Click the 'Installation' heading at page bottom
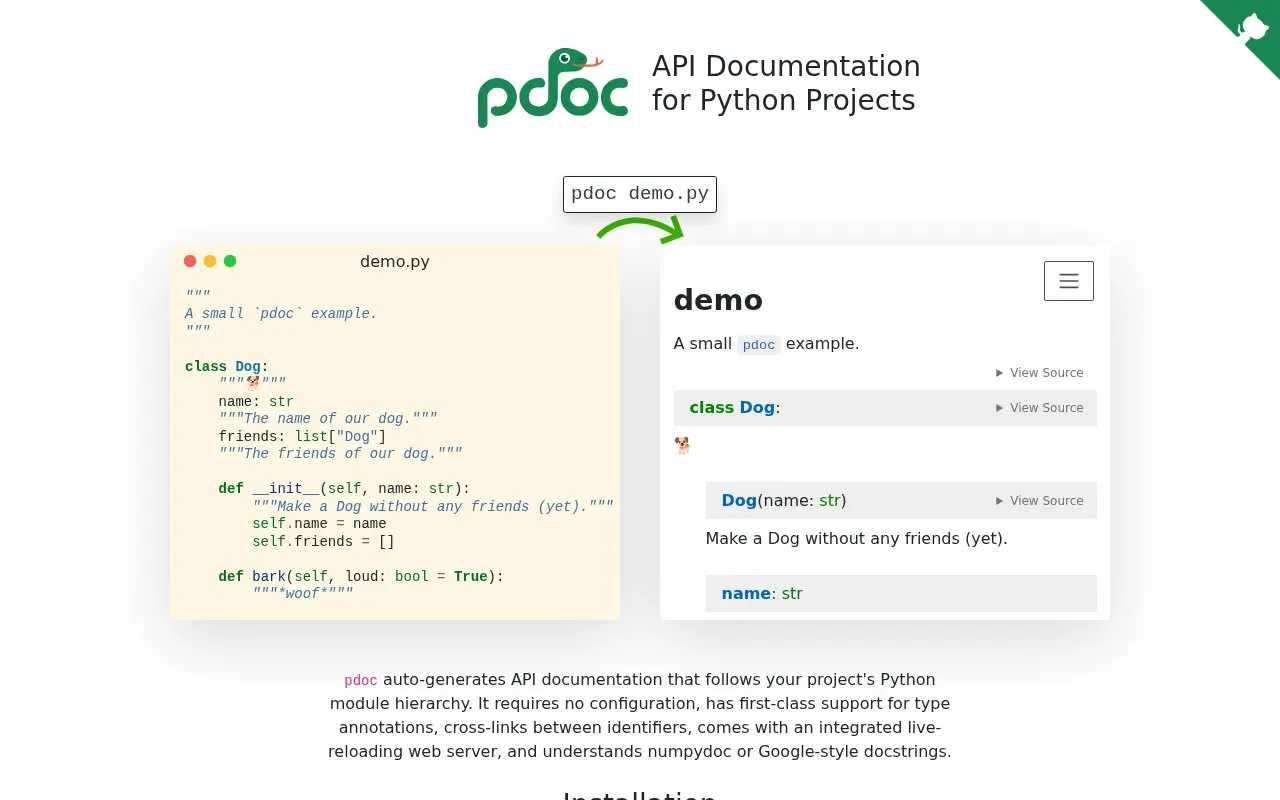1280x800 pixels. (x=640, y=796)
